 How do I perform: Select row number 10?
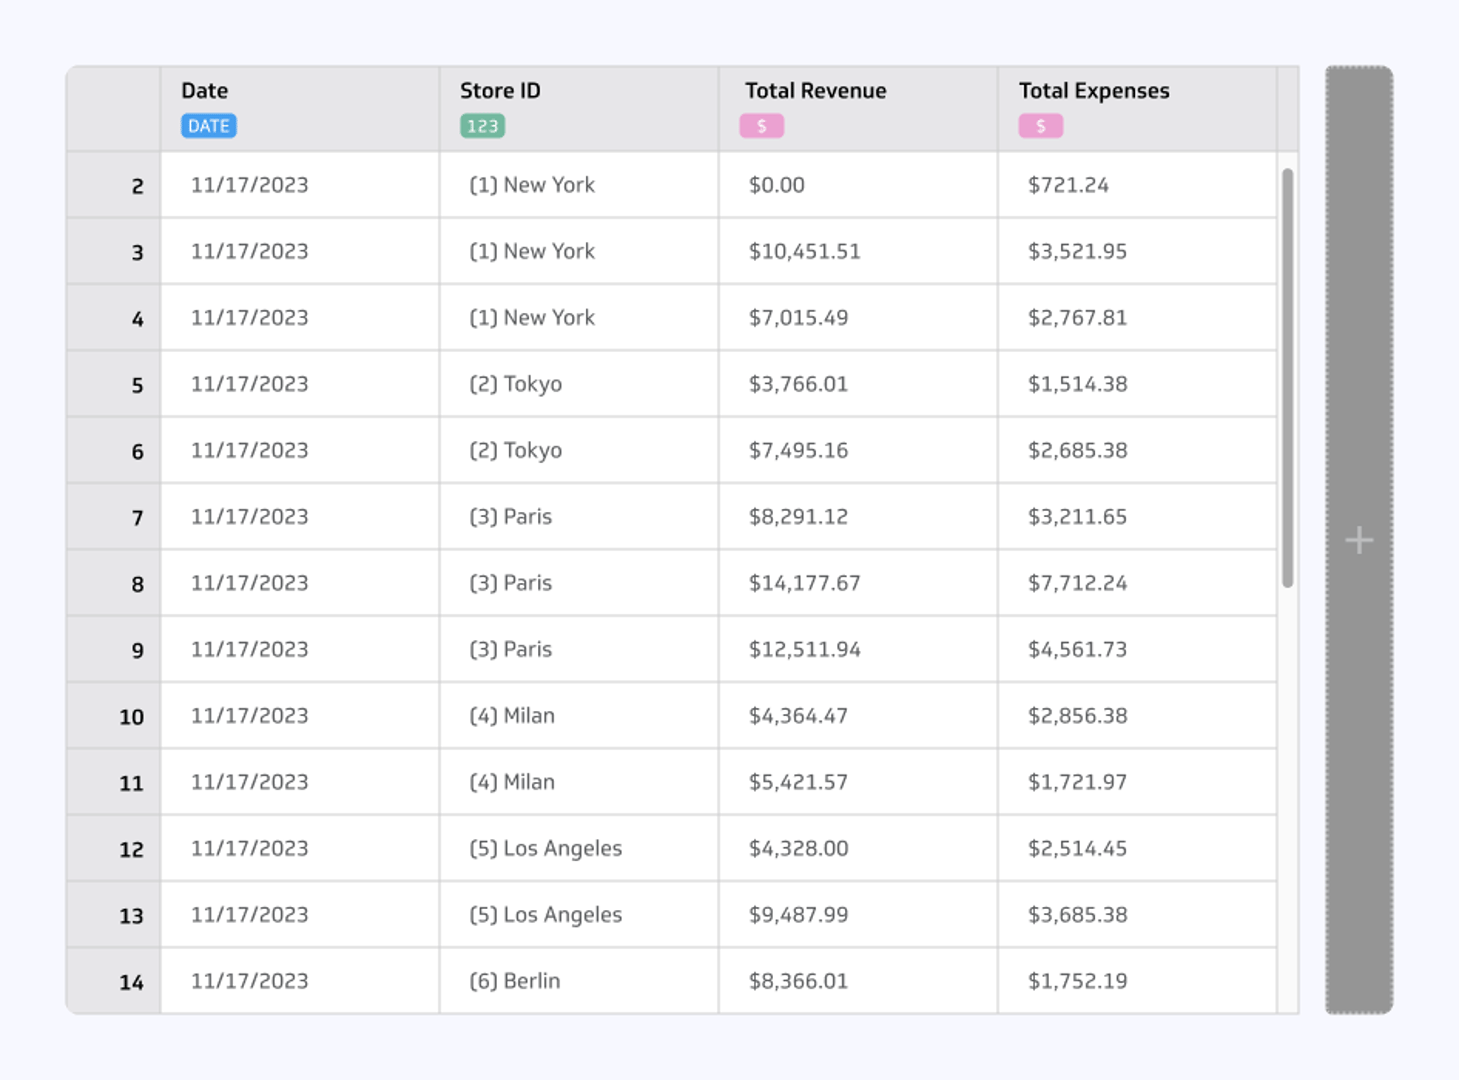click(x=114, y=716)
